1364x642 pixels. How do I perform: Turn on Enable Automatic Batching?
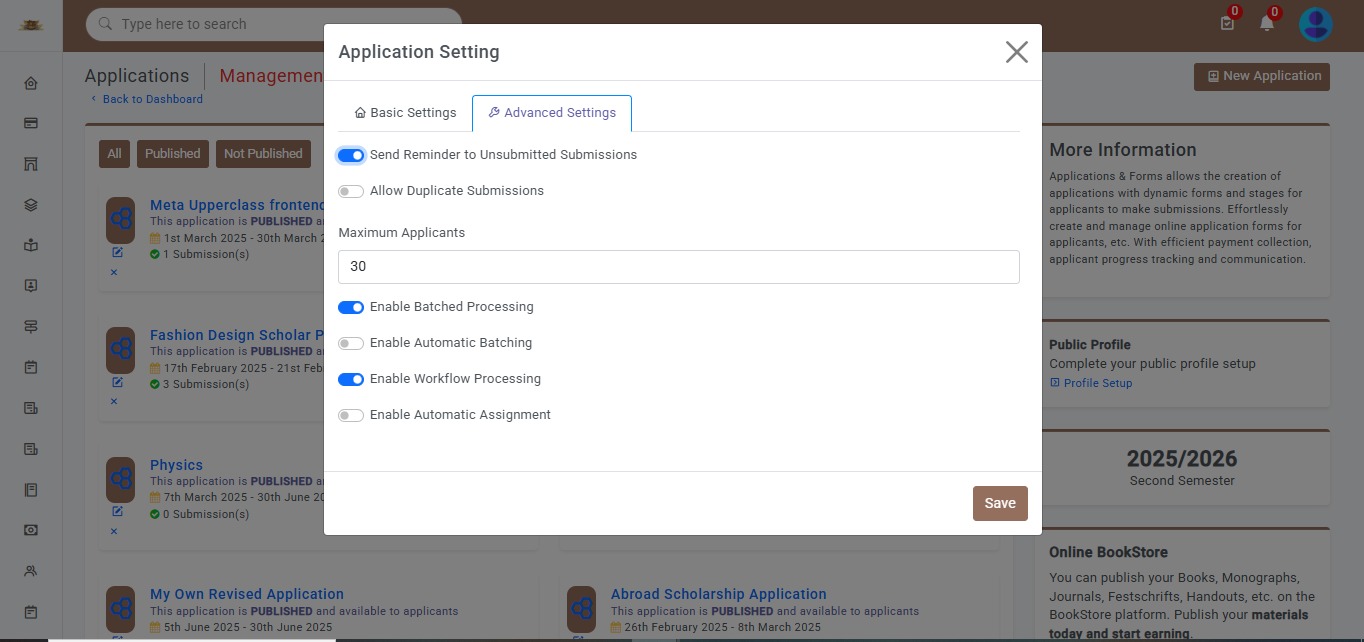[x=351, y=343]
